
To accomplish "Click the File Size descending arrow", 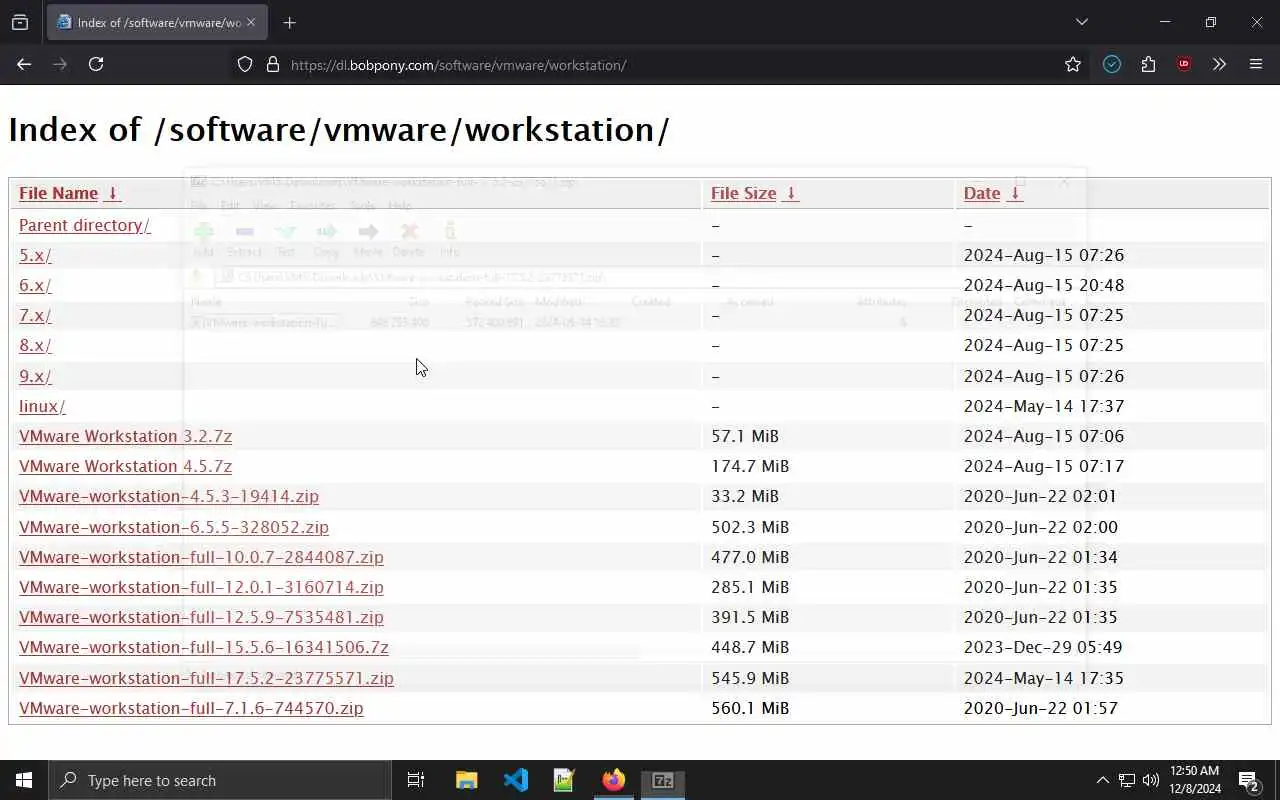I will click(x=791, y=193).
